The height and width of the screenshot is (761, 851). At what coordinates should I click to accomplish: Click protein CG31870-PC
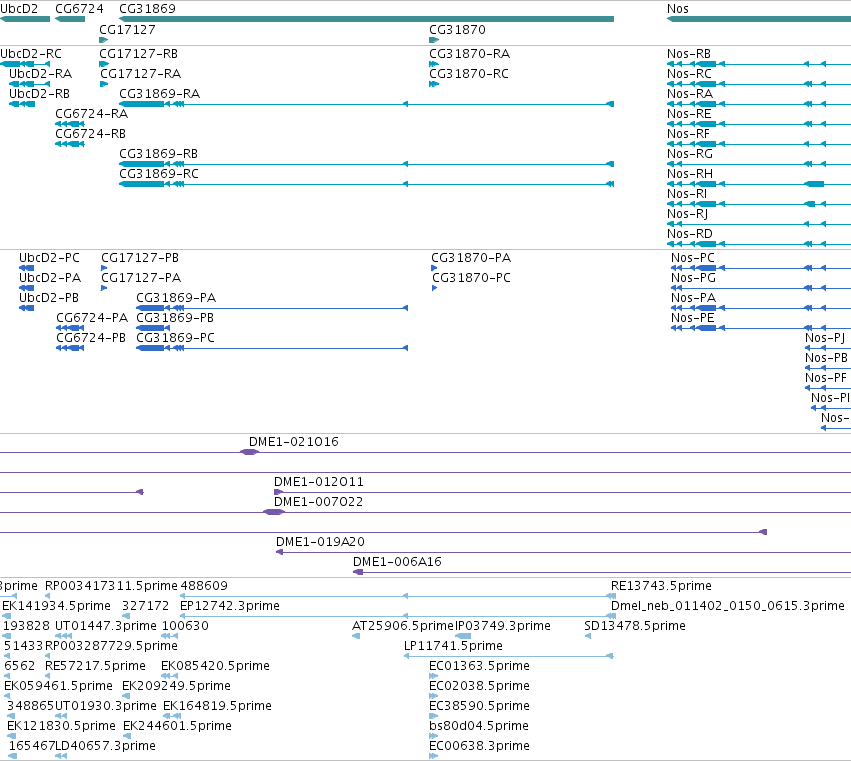(471, 278)
